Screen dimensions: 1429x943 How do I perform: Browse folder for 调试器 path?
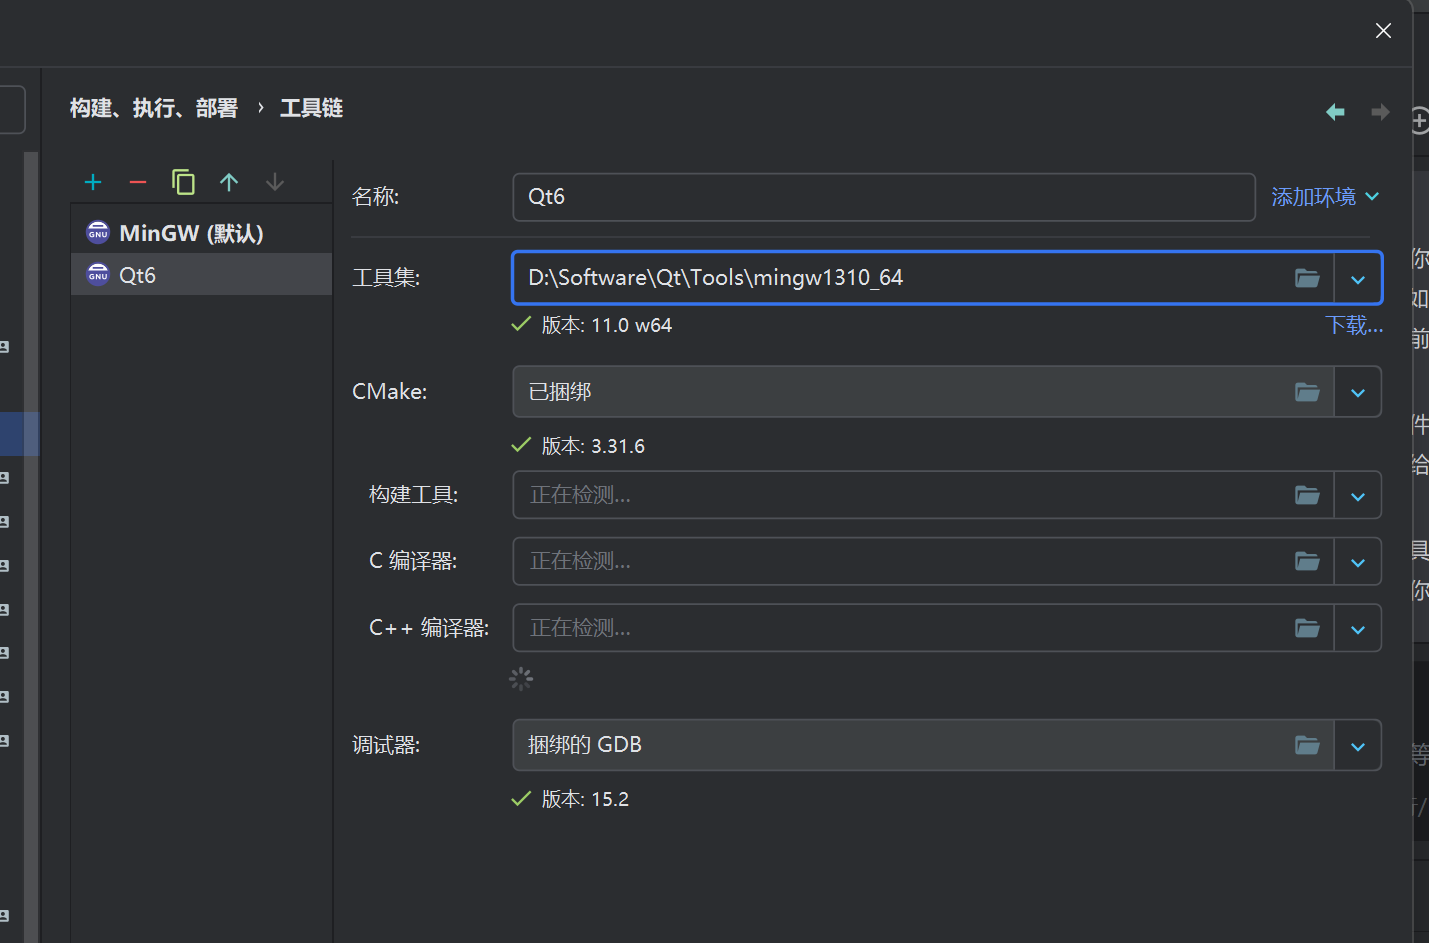coord(1307,745)
